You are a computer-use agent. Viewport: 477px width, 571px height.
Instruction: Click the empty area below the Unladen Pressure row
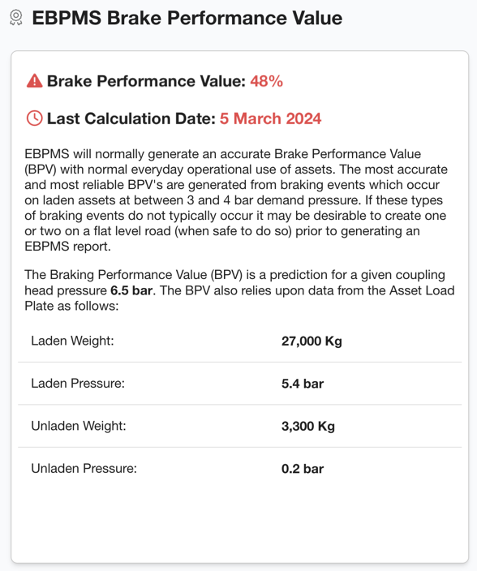point(240,521)
